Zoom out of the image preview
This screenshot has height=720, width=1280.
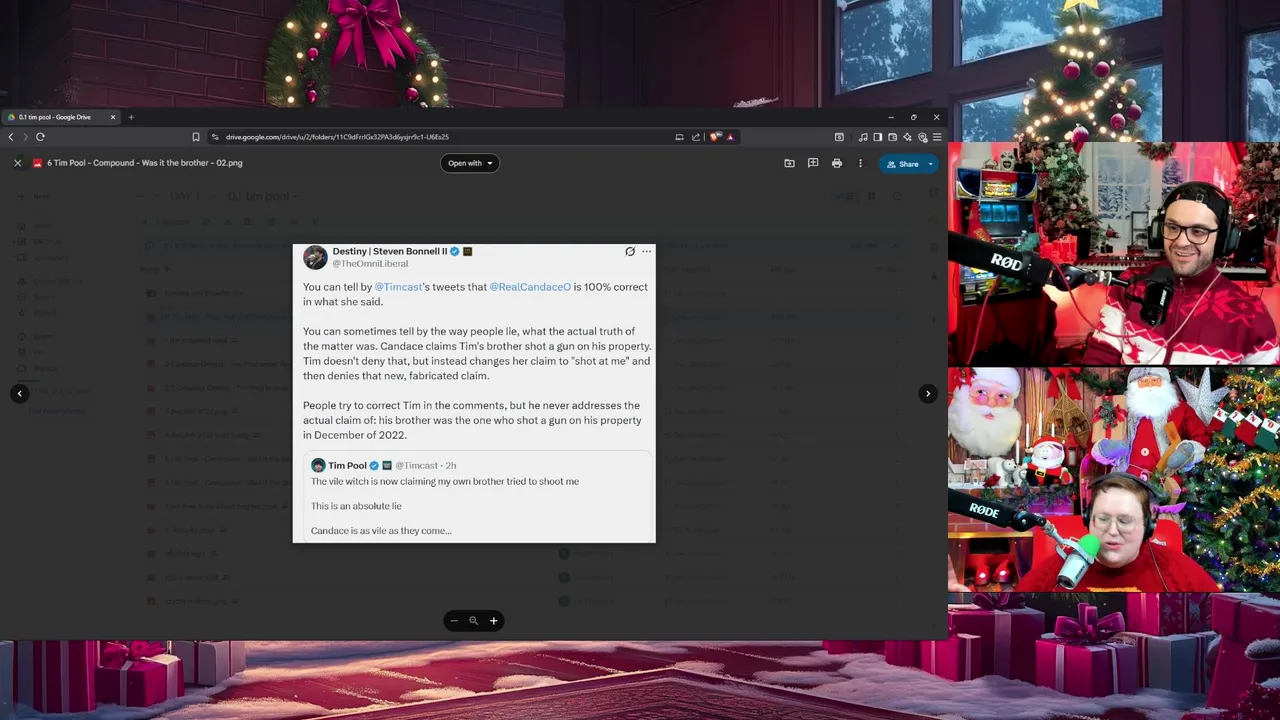[454, 621]
